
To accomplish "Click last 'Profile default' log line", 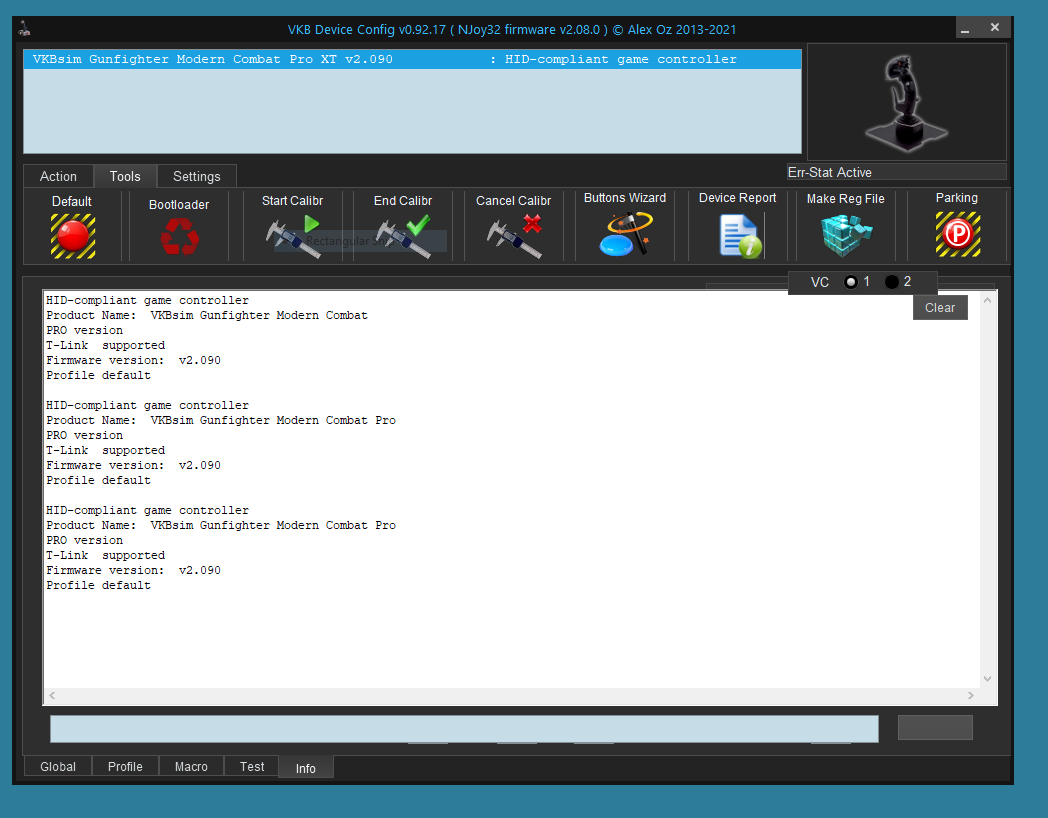I will point(98,585).
